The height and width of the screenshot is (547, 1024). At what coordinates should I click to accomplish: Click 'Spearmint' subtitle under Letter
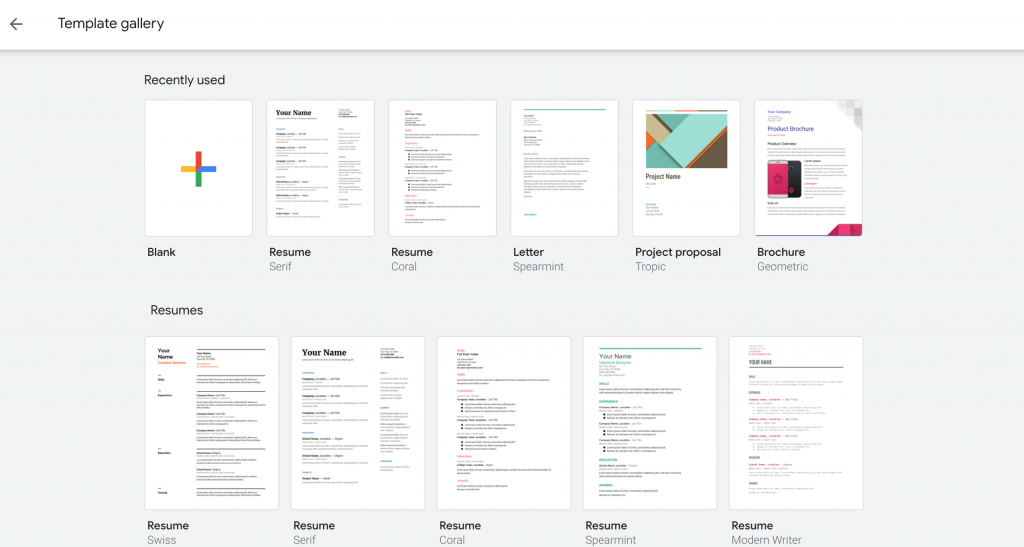[538, 266]
